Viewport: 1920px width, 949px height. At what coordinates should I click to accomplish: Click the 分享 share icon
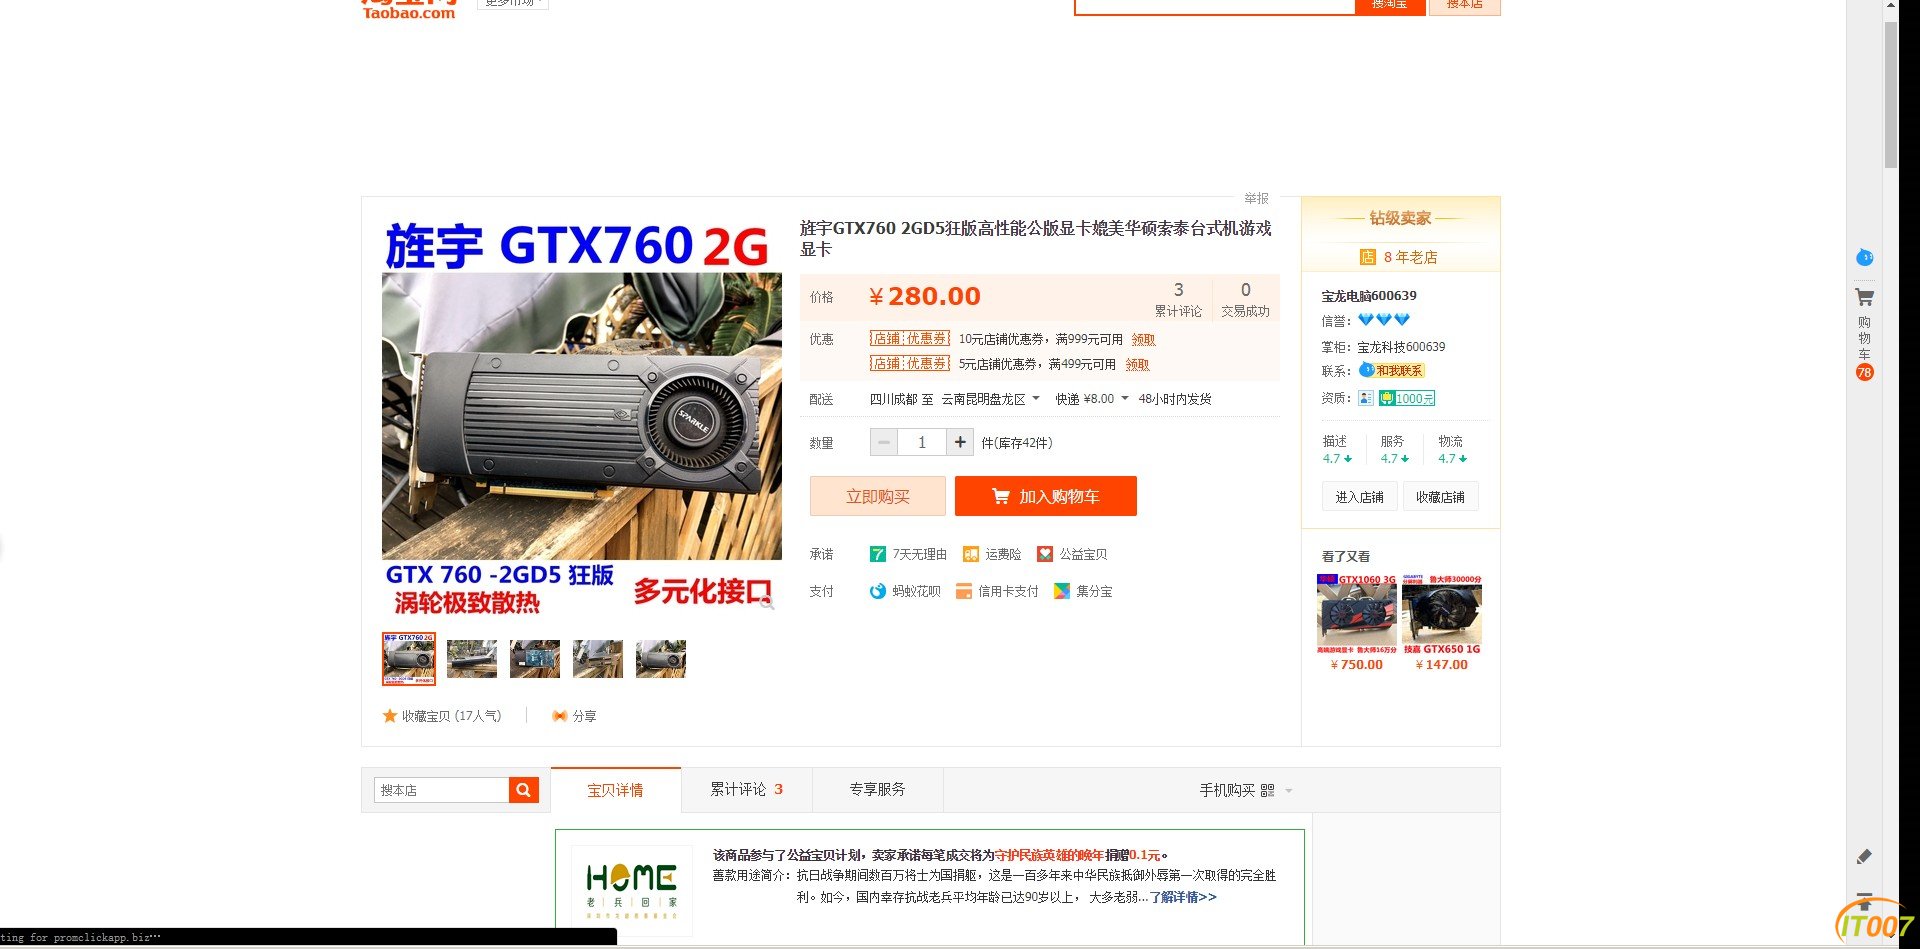[560, 716]
